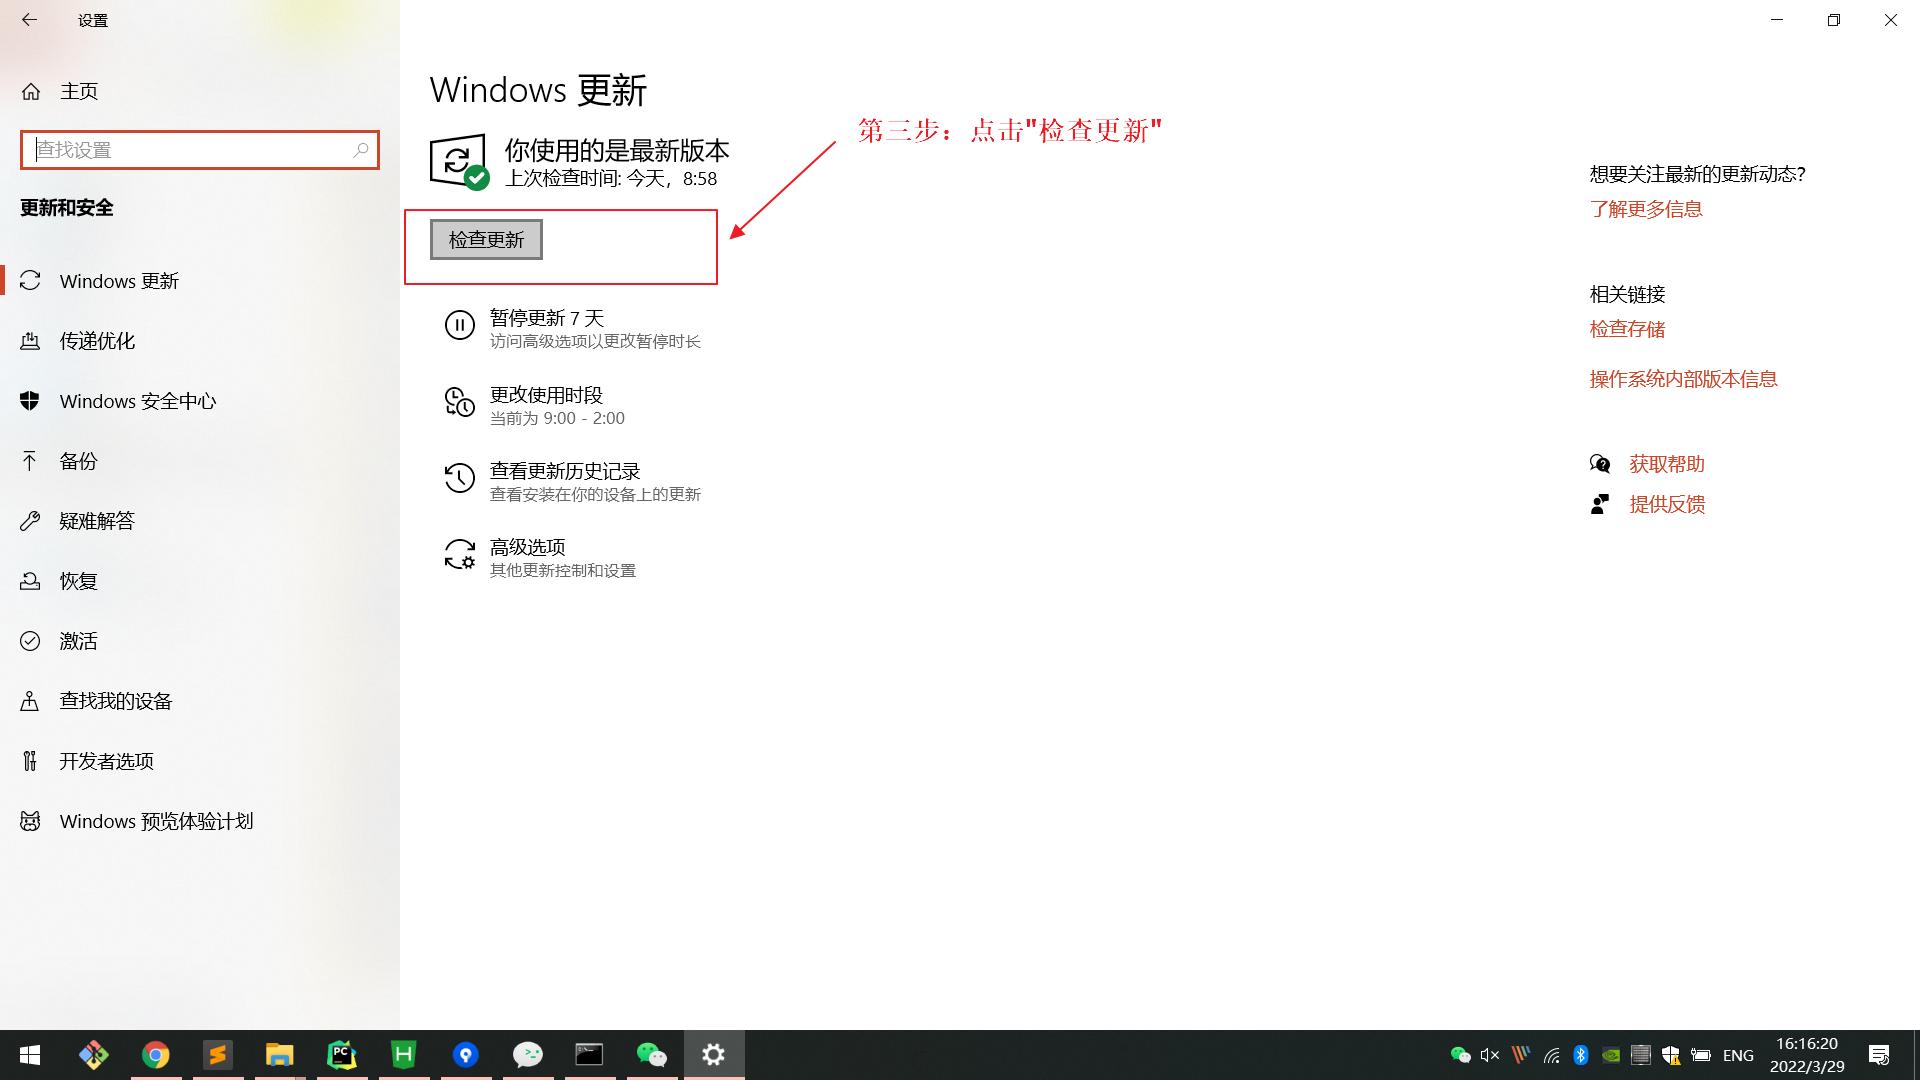Open 激活 settings
Screen dimensions: 1920x1080
tap(79, 640)
